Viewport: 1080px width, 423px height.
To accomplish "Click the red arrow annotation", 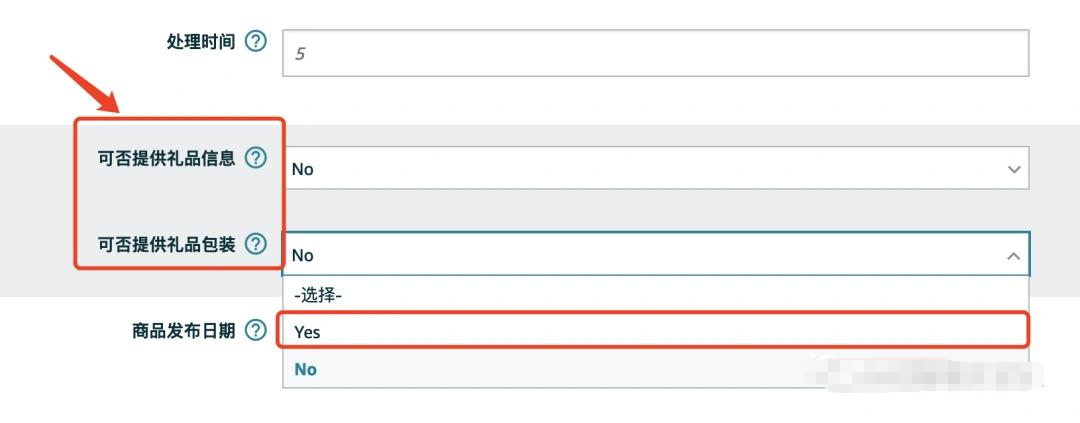I will (85, 84).
